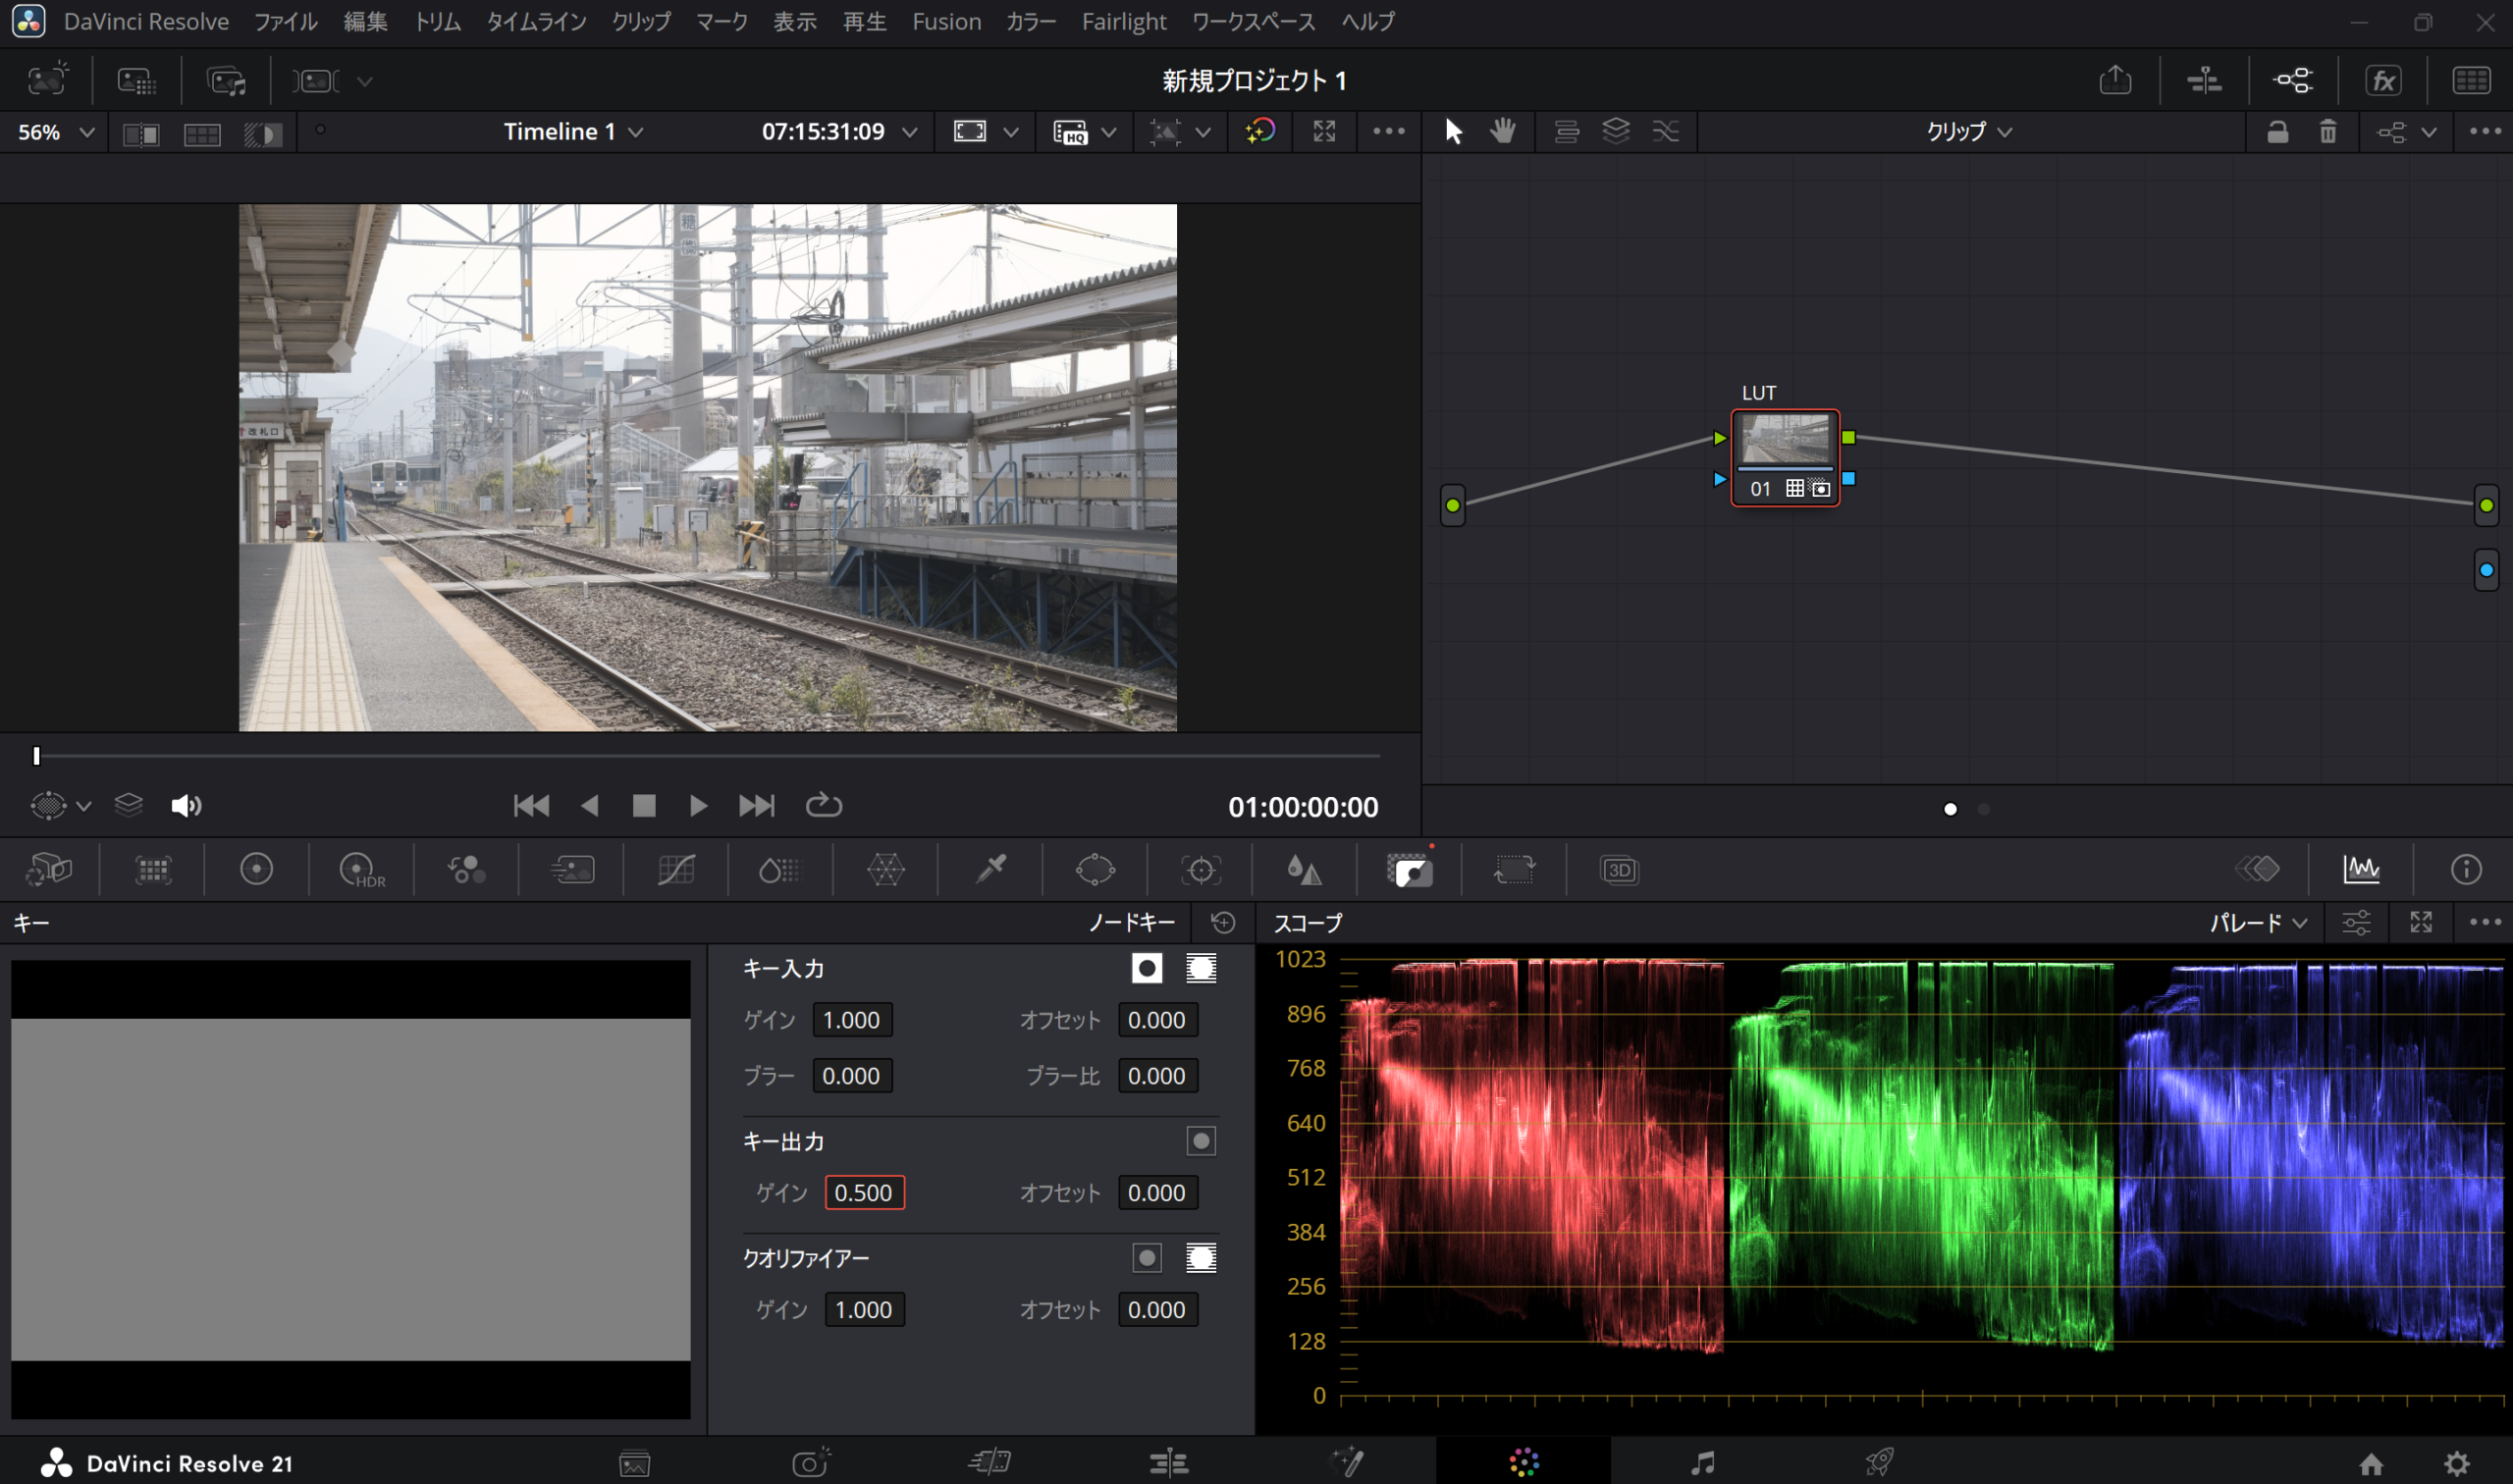The width and height of the screenshot is (2513, 1484).
Task: Open the Effects fx library
Action: pyautogui.click(x=2383, y=80)
